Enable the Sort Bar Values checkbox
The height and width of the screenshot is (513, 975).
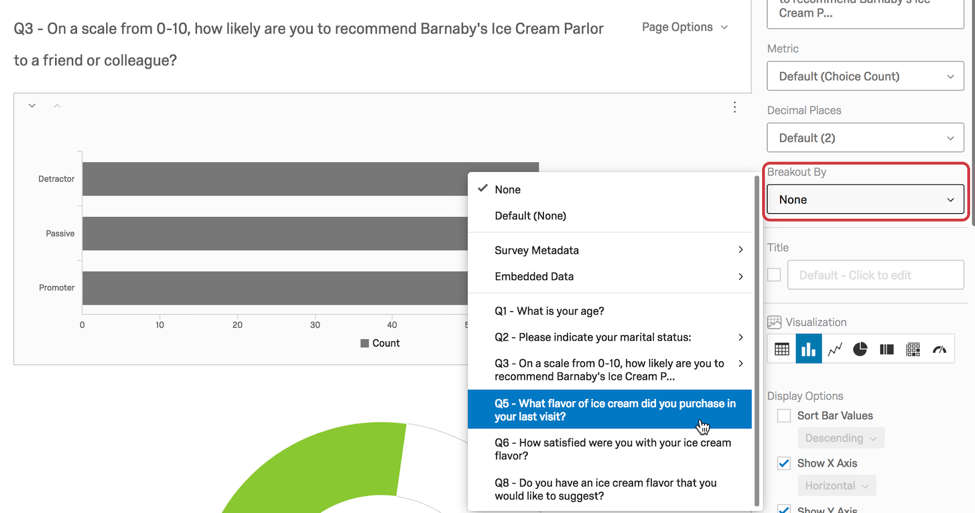(x=784, y=415)
